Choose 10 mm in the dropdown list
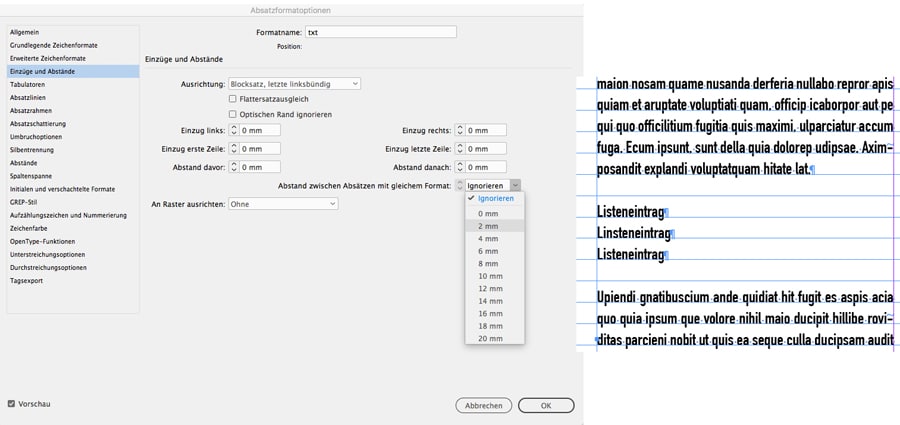Screen dimensions: 900x425 click(490, 276)
